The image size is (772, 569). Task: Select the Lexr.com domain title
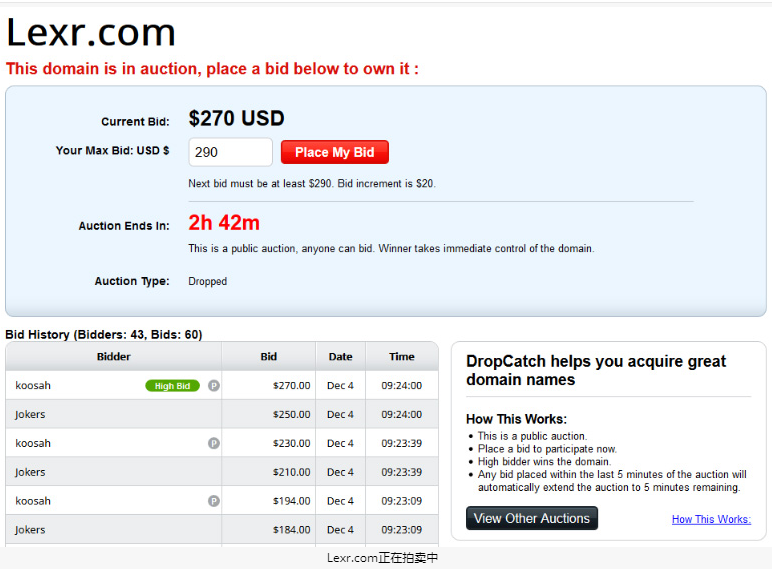coord(91,33)
